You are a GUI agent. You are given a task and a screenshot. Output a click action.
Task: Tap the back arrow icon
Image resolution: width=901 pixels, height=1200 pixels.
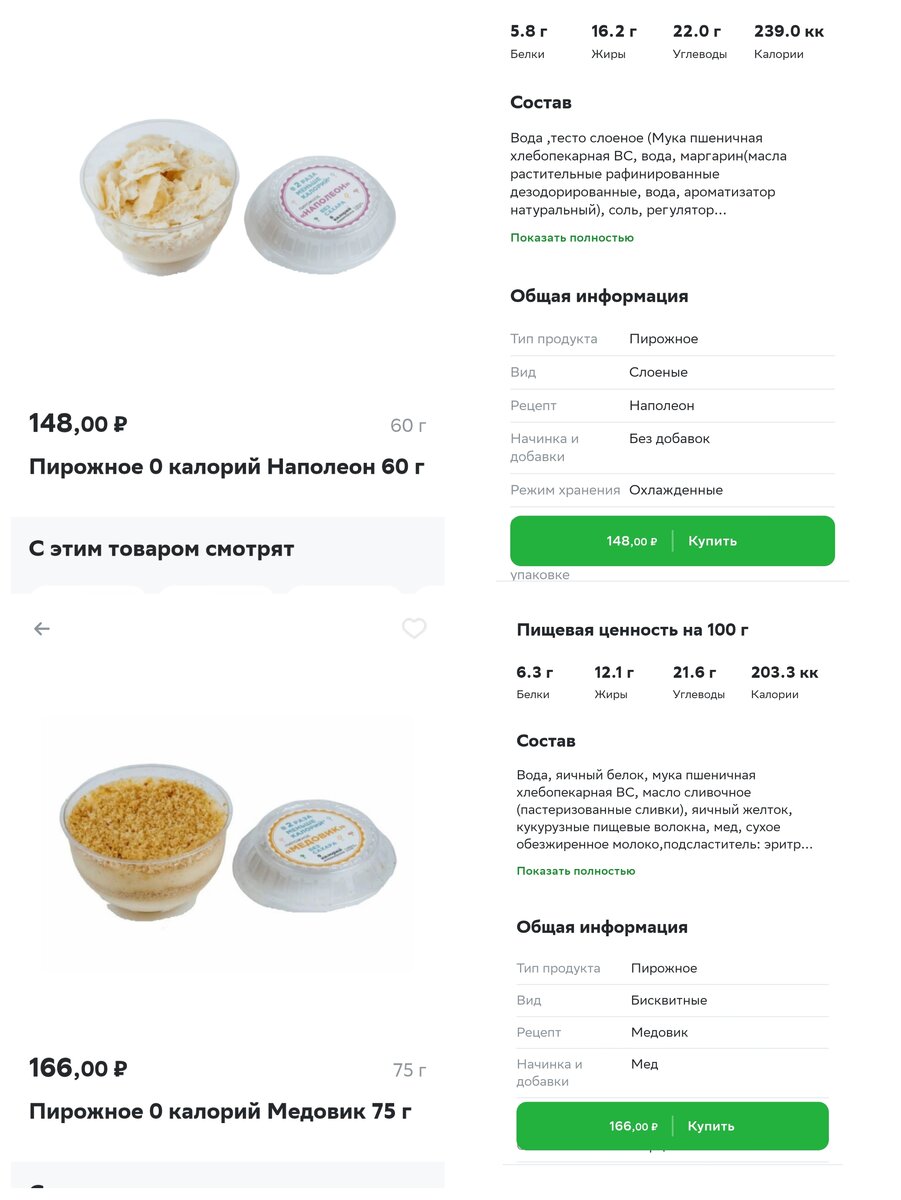(x=41, y=629)
